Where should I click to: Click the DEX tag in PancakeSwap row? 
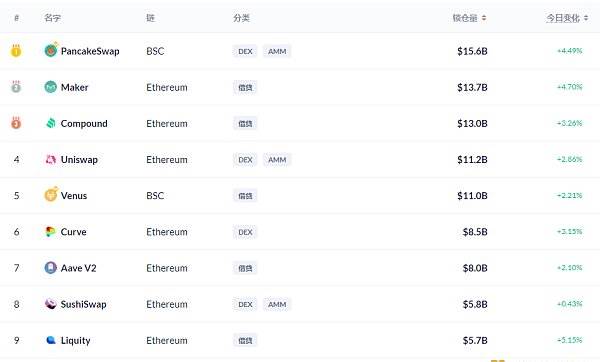(245, 51)
